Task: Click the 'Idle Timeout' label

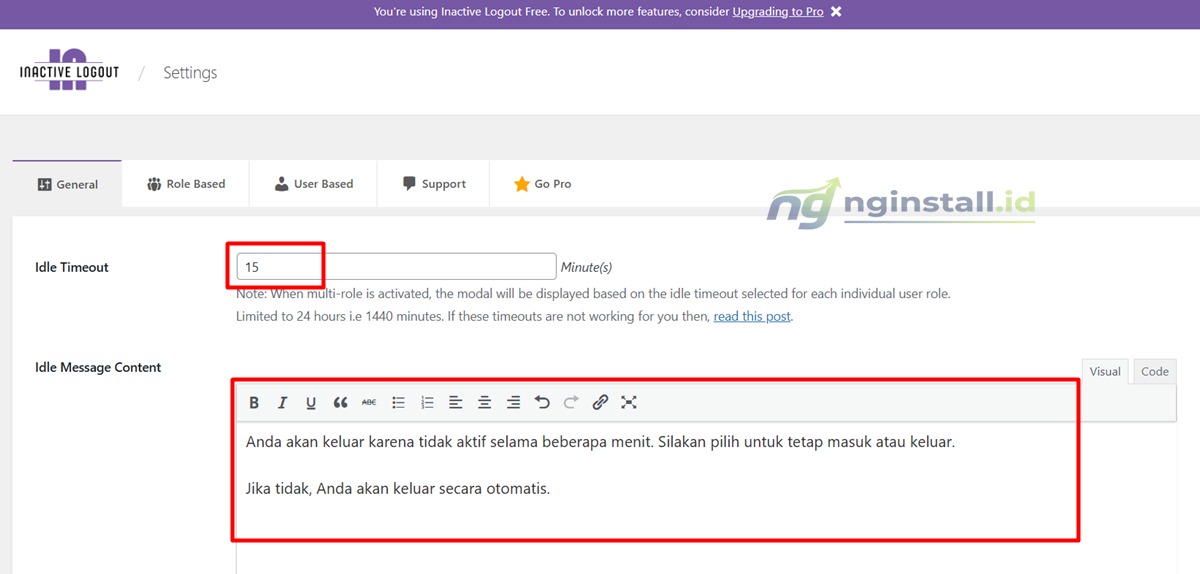Action: tap(72, 267)
